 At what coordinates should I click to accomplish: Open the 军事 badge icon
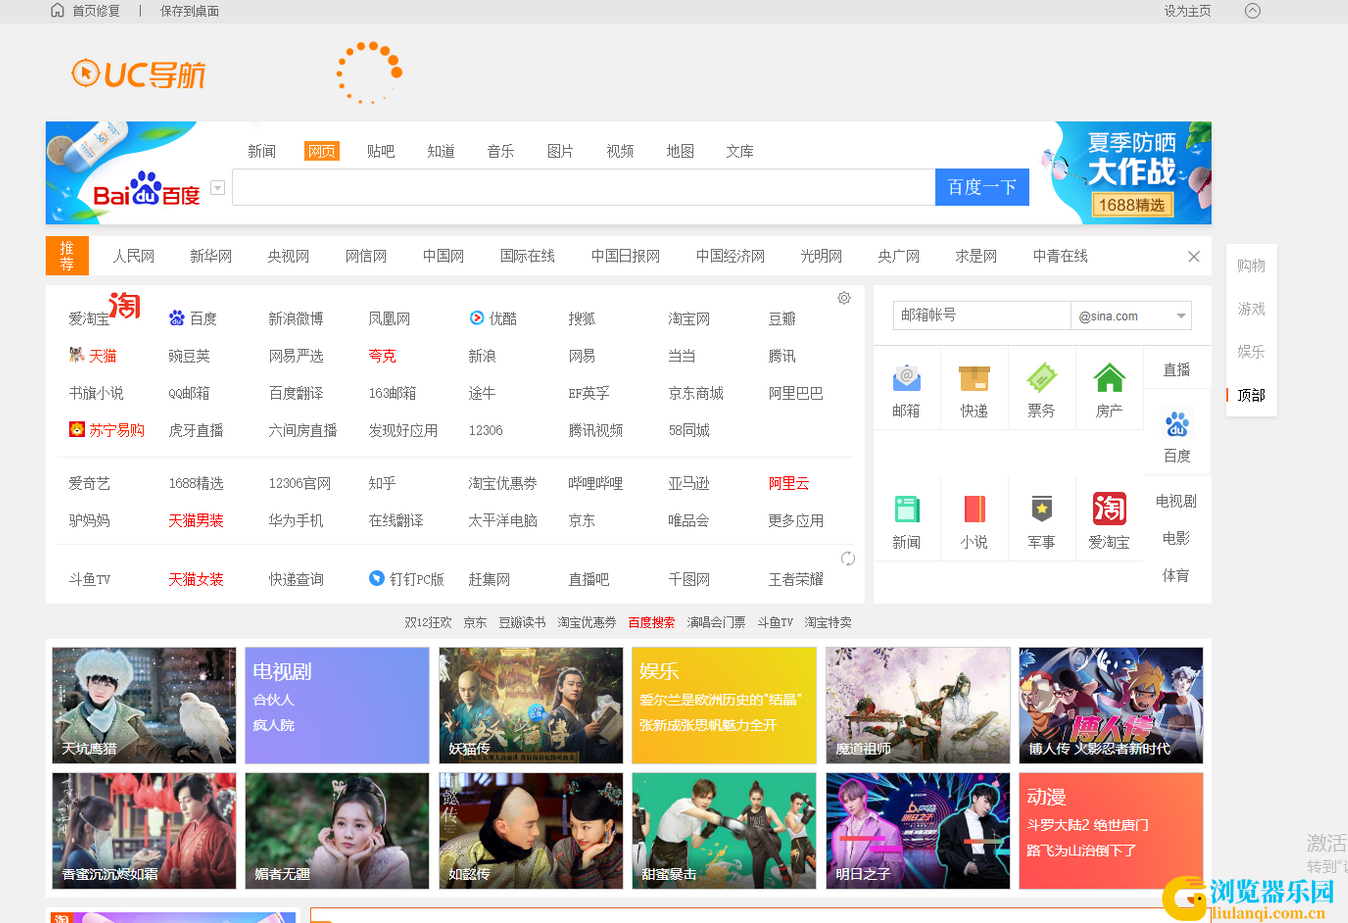[x=1041, y=509]
